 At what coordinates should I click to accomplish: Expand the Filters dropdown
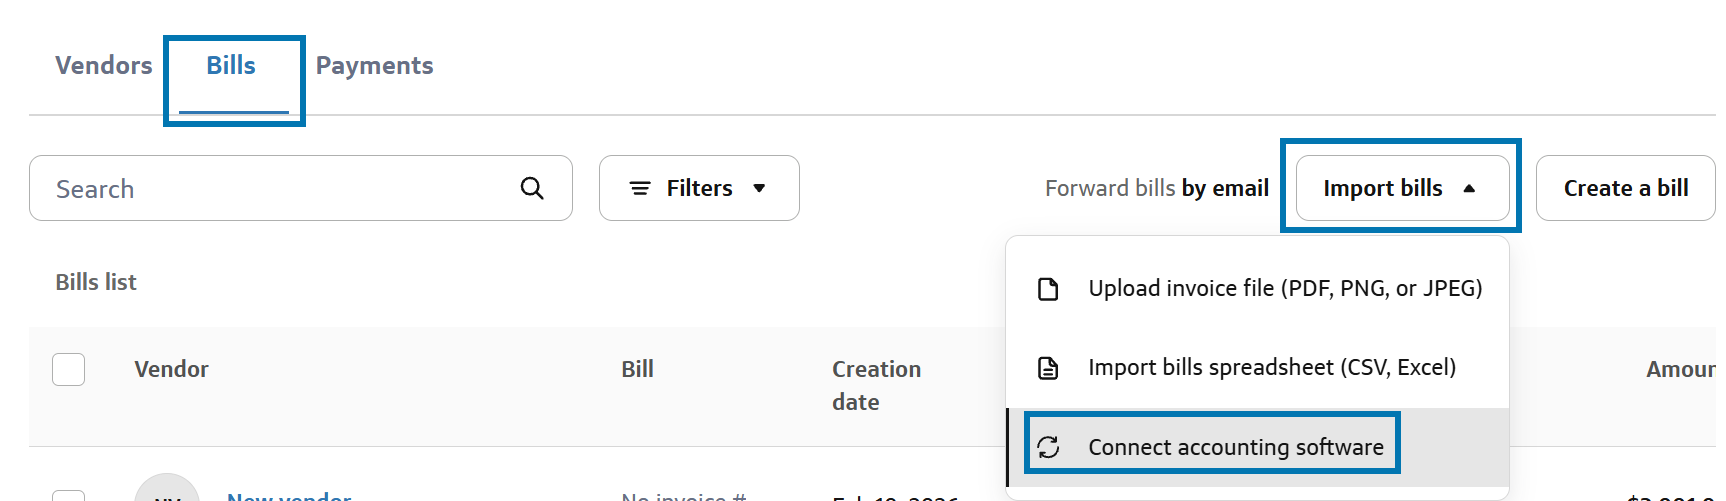click(x=699, y=188)
